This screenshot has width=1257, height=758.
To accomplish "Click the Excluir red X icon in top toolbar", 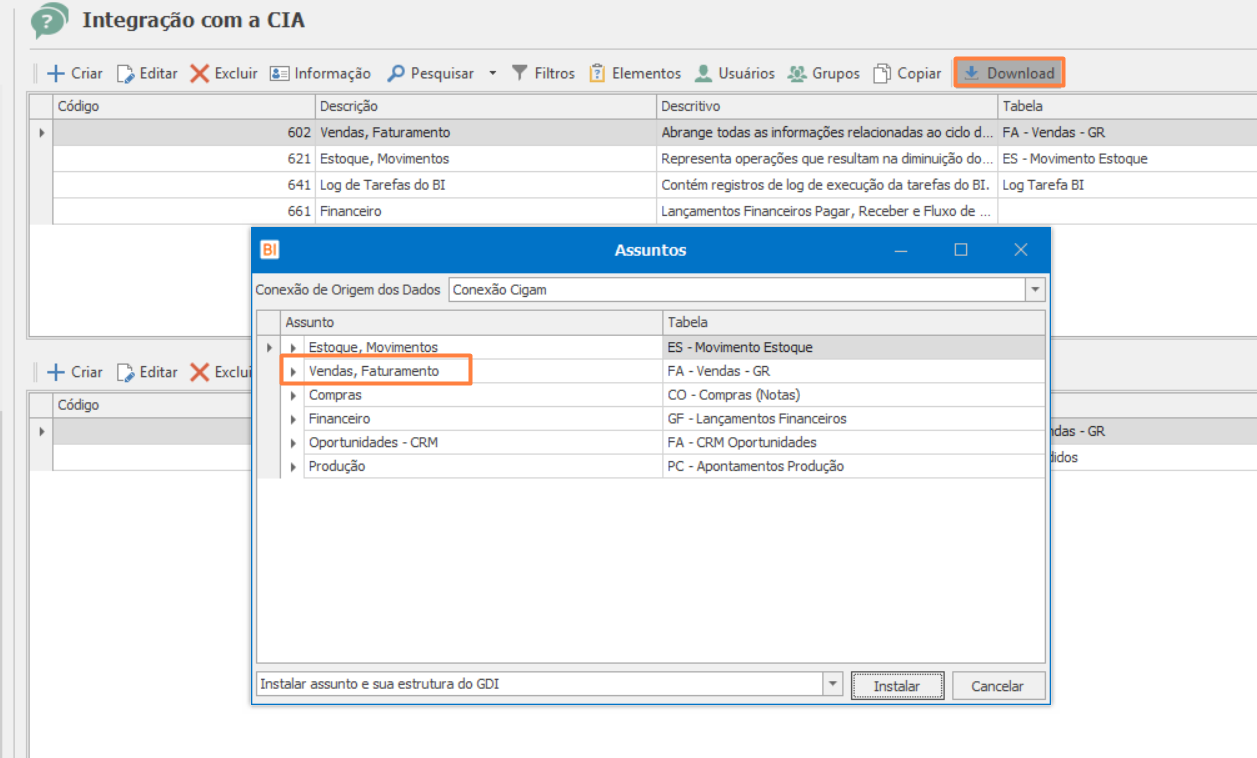I will point(200,73).
